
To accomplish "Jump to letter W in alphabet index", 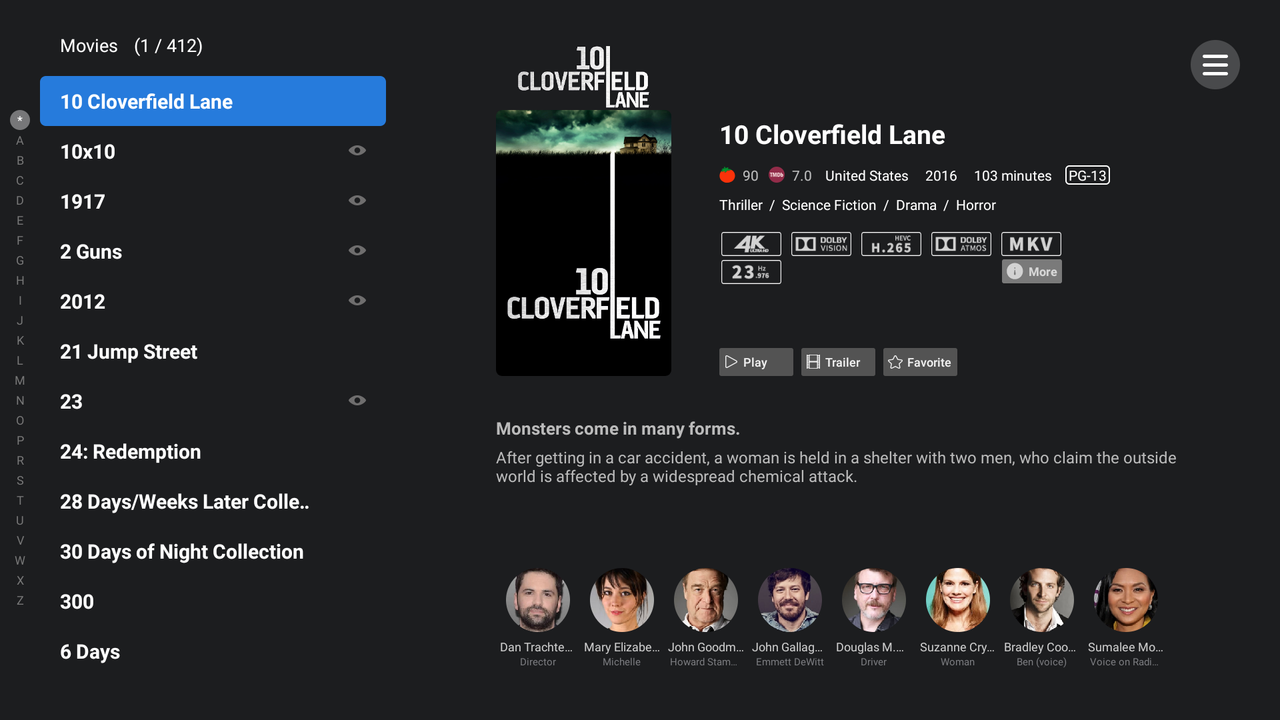I will (20, 560).
